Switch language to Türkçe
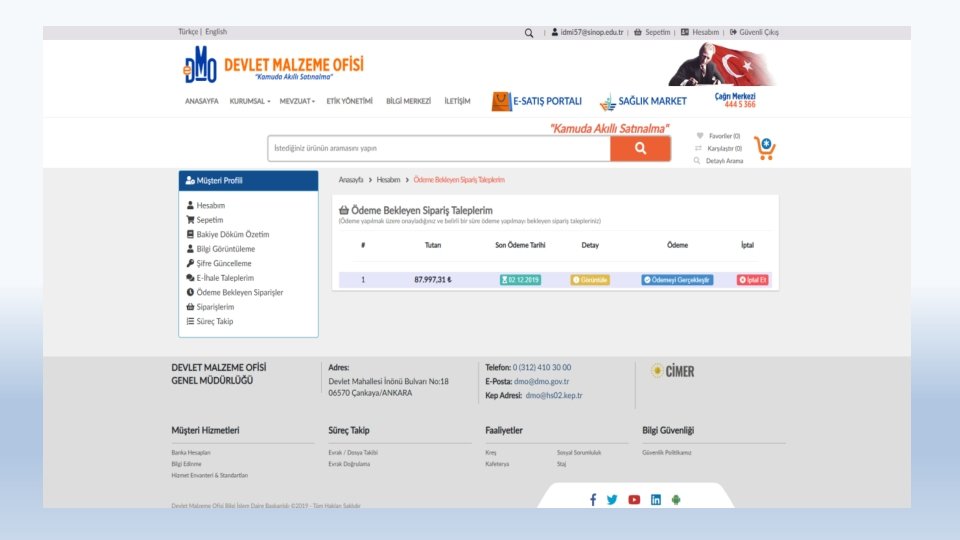The height and width of the screenshot is (540, 960). tap(188, 32)
